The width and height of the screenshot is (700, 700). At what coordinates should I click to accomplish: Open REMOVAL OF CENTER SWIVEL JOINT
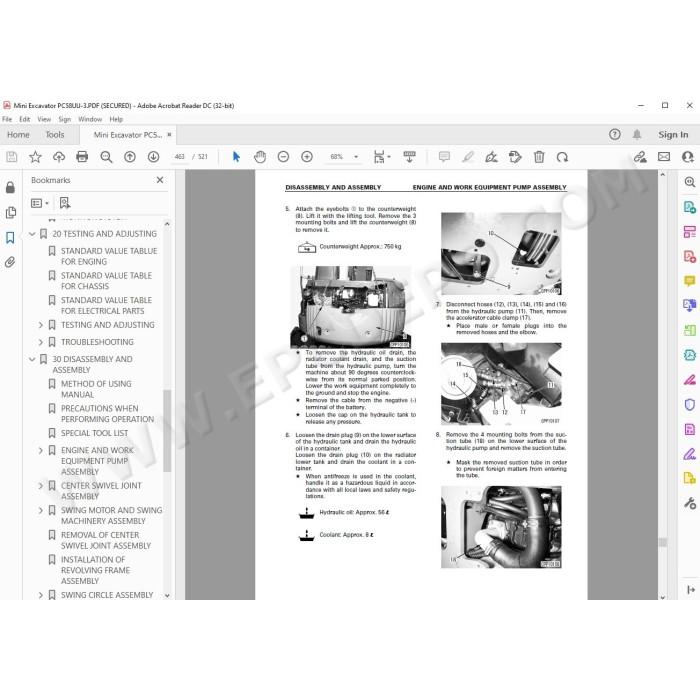tap(106, 540)
